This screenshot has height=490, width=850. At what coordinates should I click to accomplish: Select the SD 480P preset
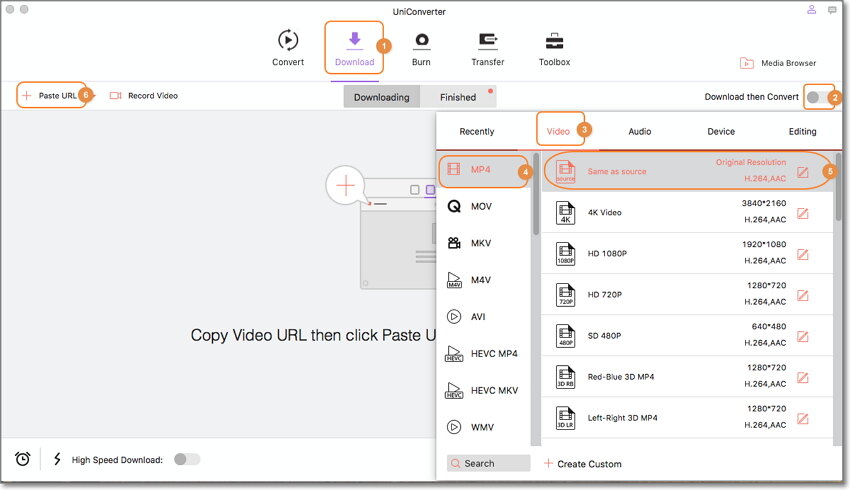point(687,336)
